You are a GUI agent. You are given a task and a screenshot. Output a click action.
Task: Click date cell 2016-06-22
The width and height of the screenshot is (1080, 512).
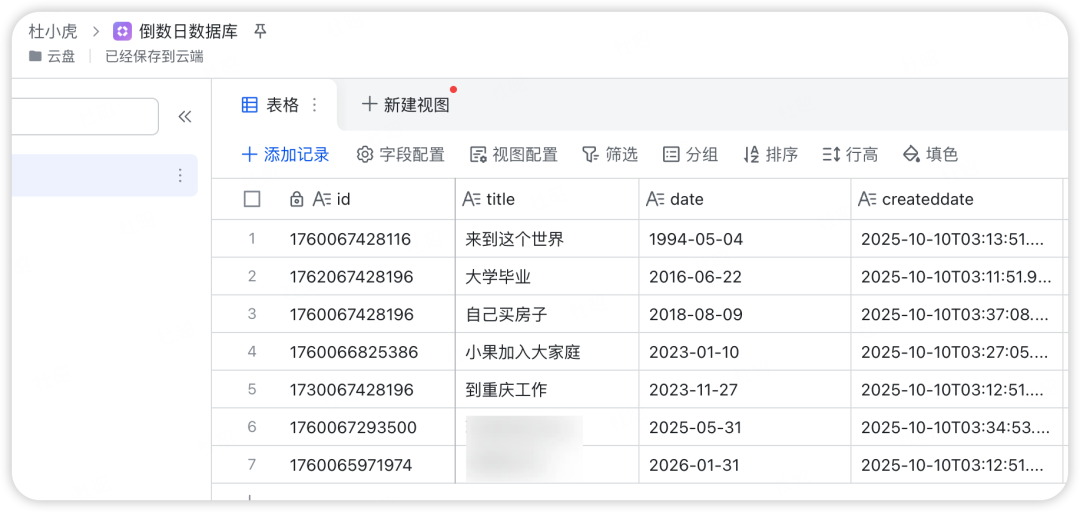click(x=745, y=277)
